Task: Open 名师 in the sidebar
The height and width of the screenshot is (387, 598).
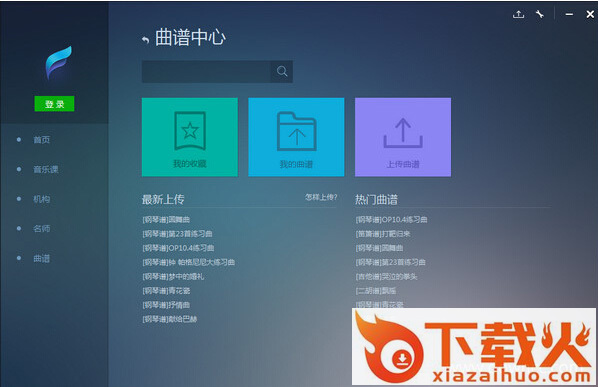Action: point(42,229)
